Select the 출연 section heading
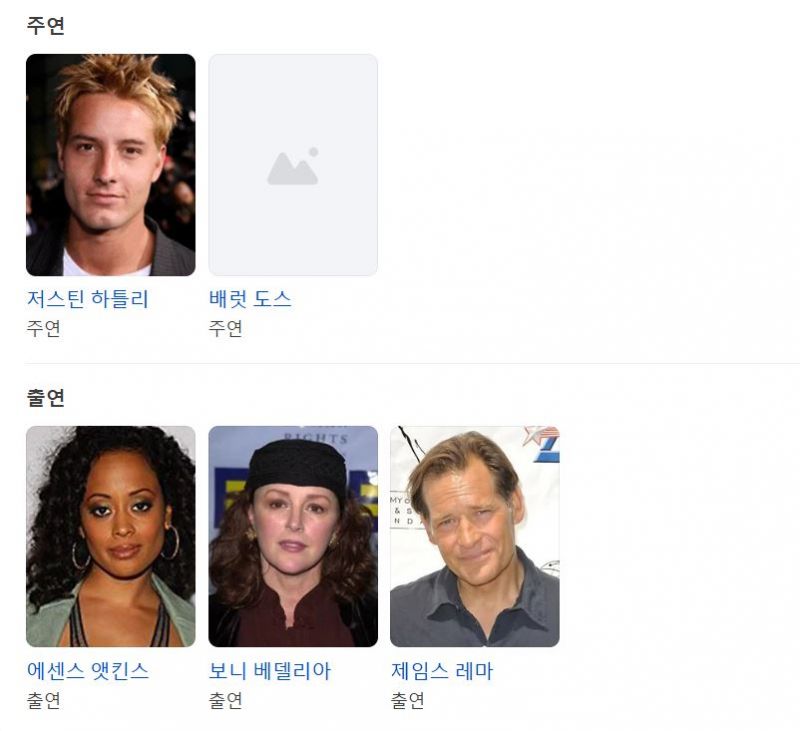Image resolution: width=800 pixels, height=731 pixels. point(45,397)
